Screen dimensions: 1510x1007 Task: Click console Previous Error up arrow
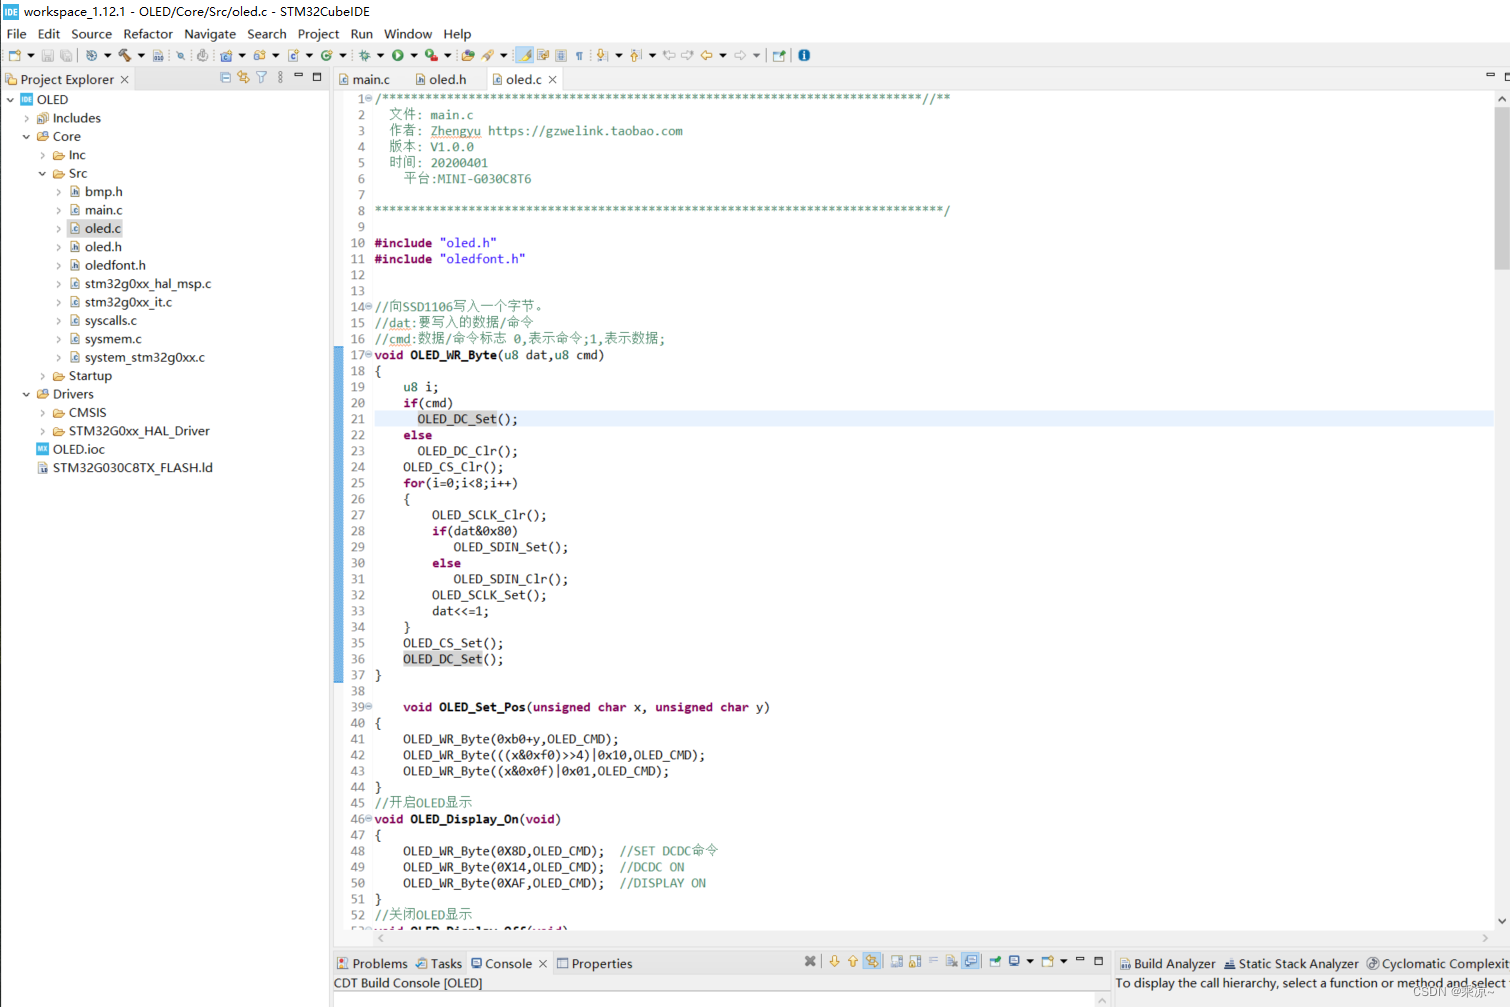point(853,961)
